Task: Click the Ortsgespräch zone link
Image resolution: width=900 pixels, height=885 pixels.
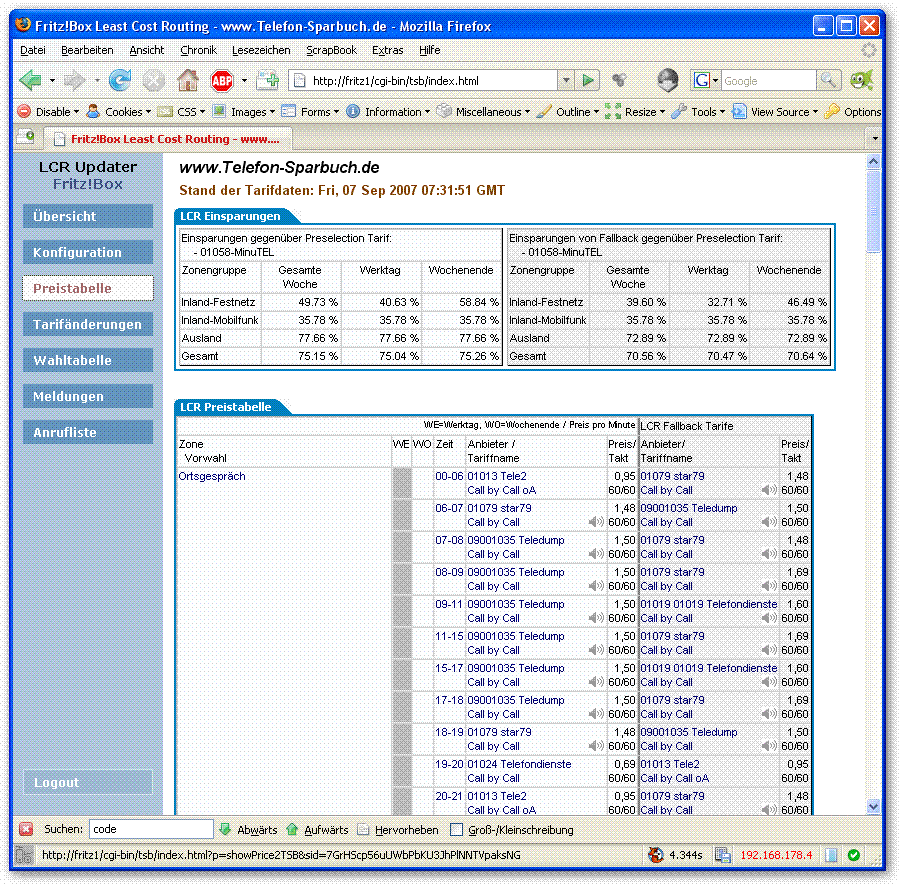Action: click(212, 476)
